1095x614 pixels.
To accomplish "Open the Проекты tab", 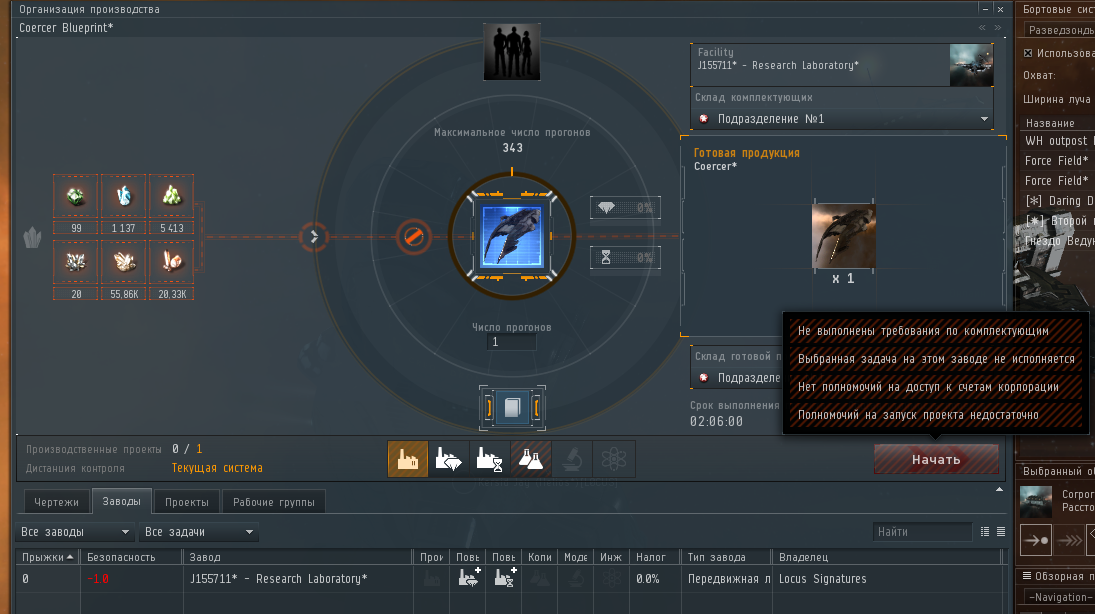I will [186, 502].
